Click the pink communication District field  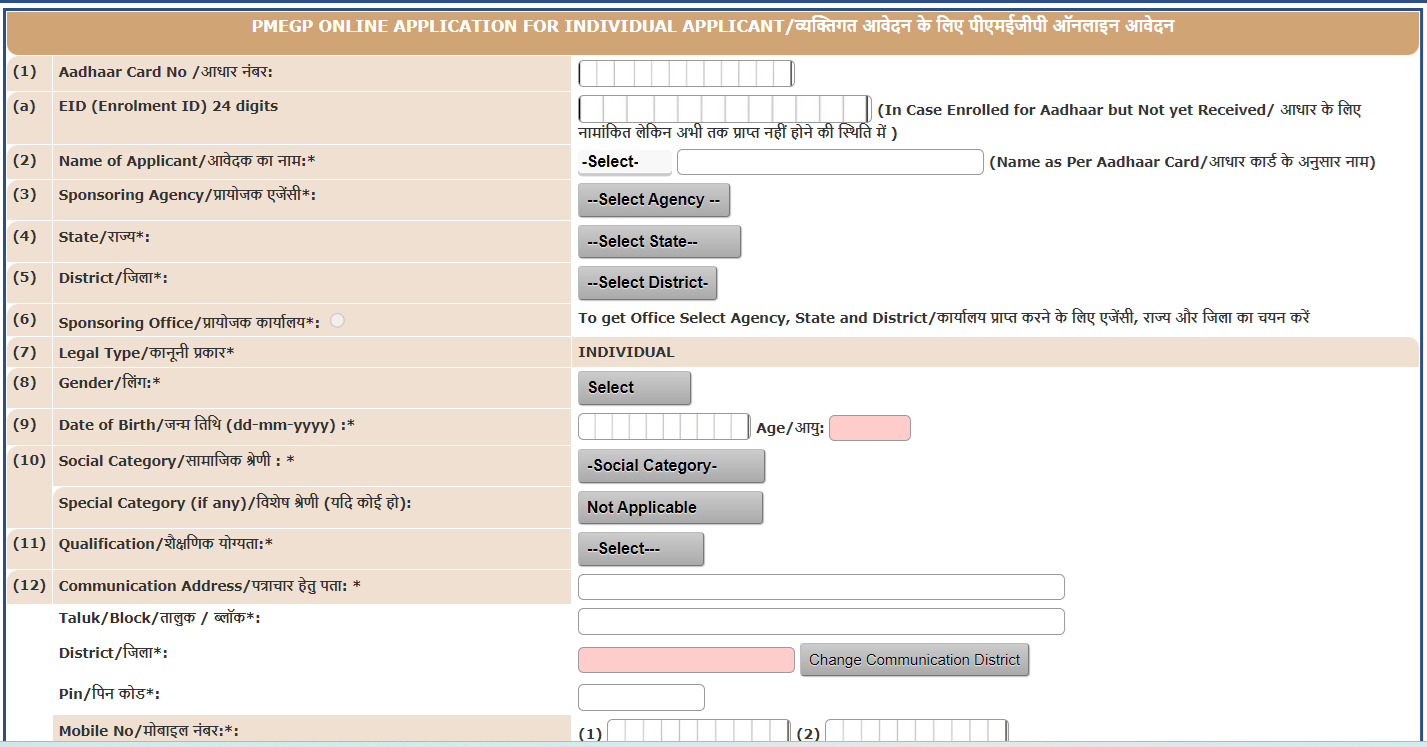tap(686, 660)
